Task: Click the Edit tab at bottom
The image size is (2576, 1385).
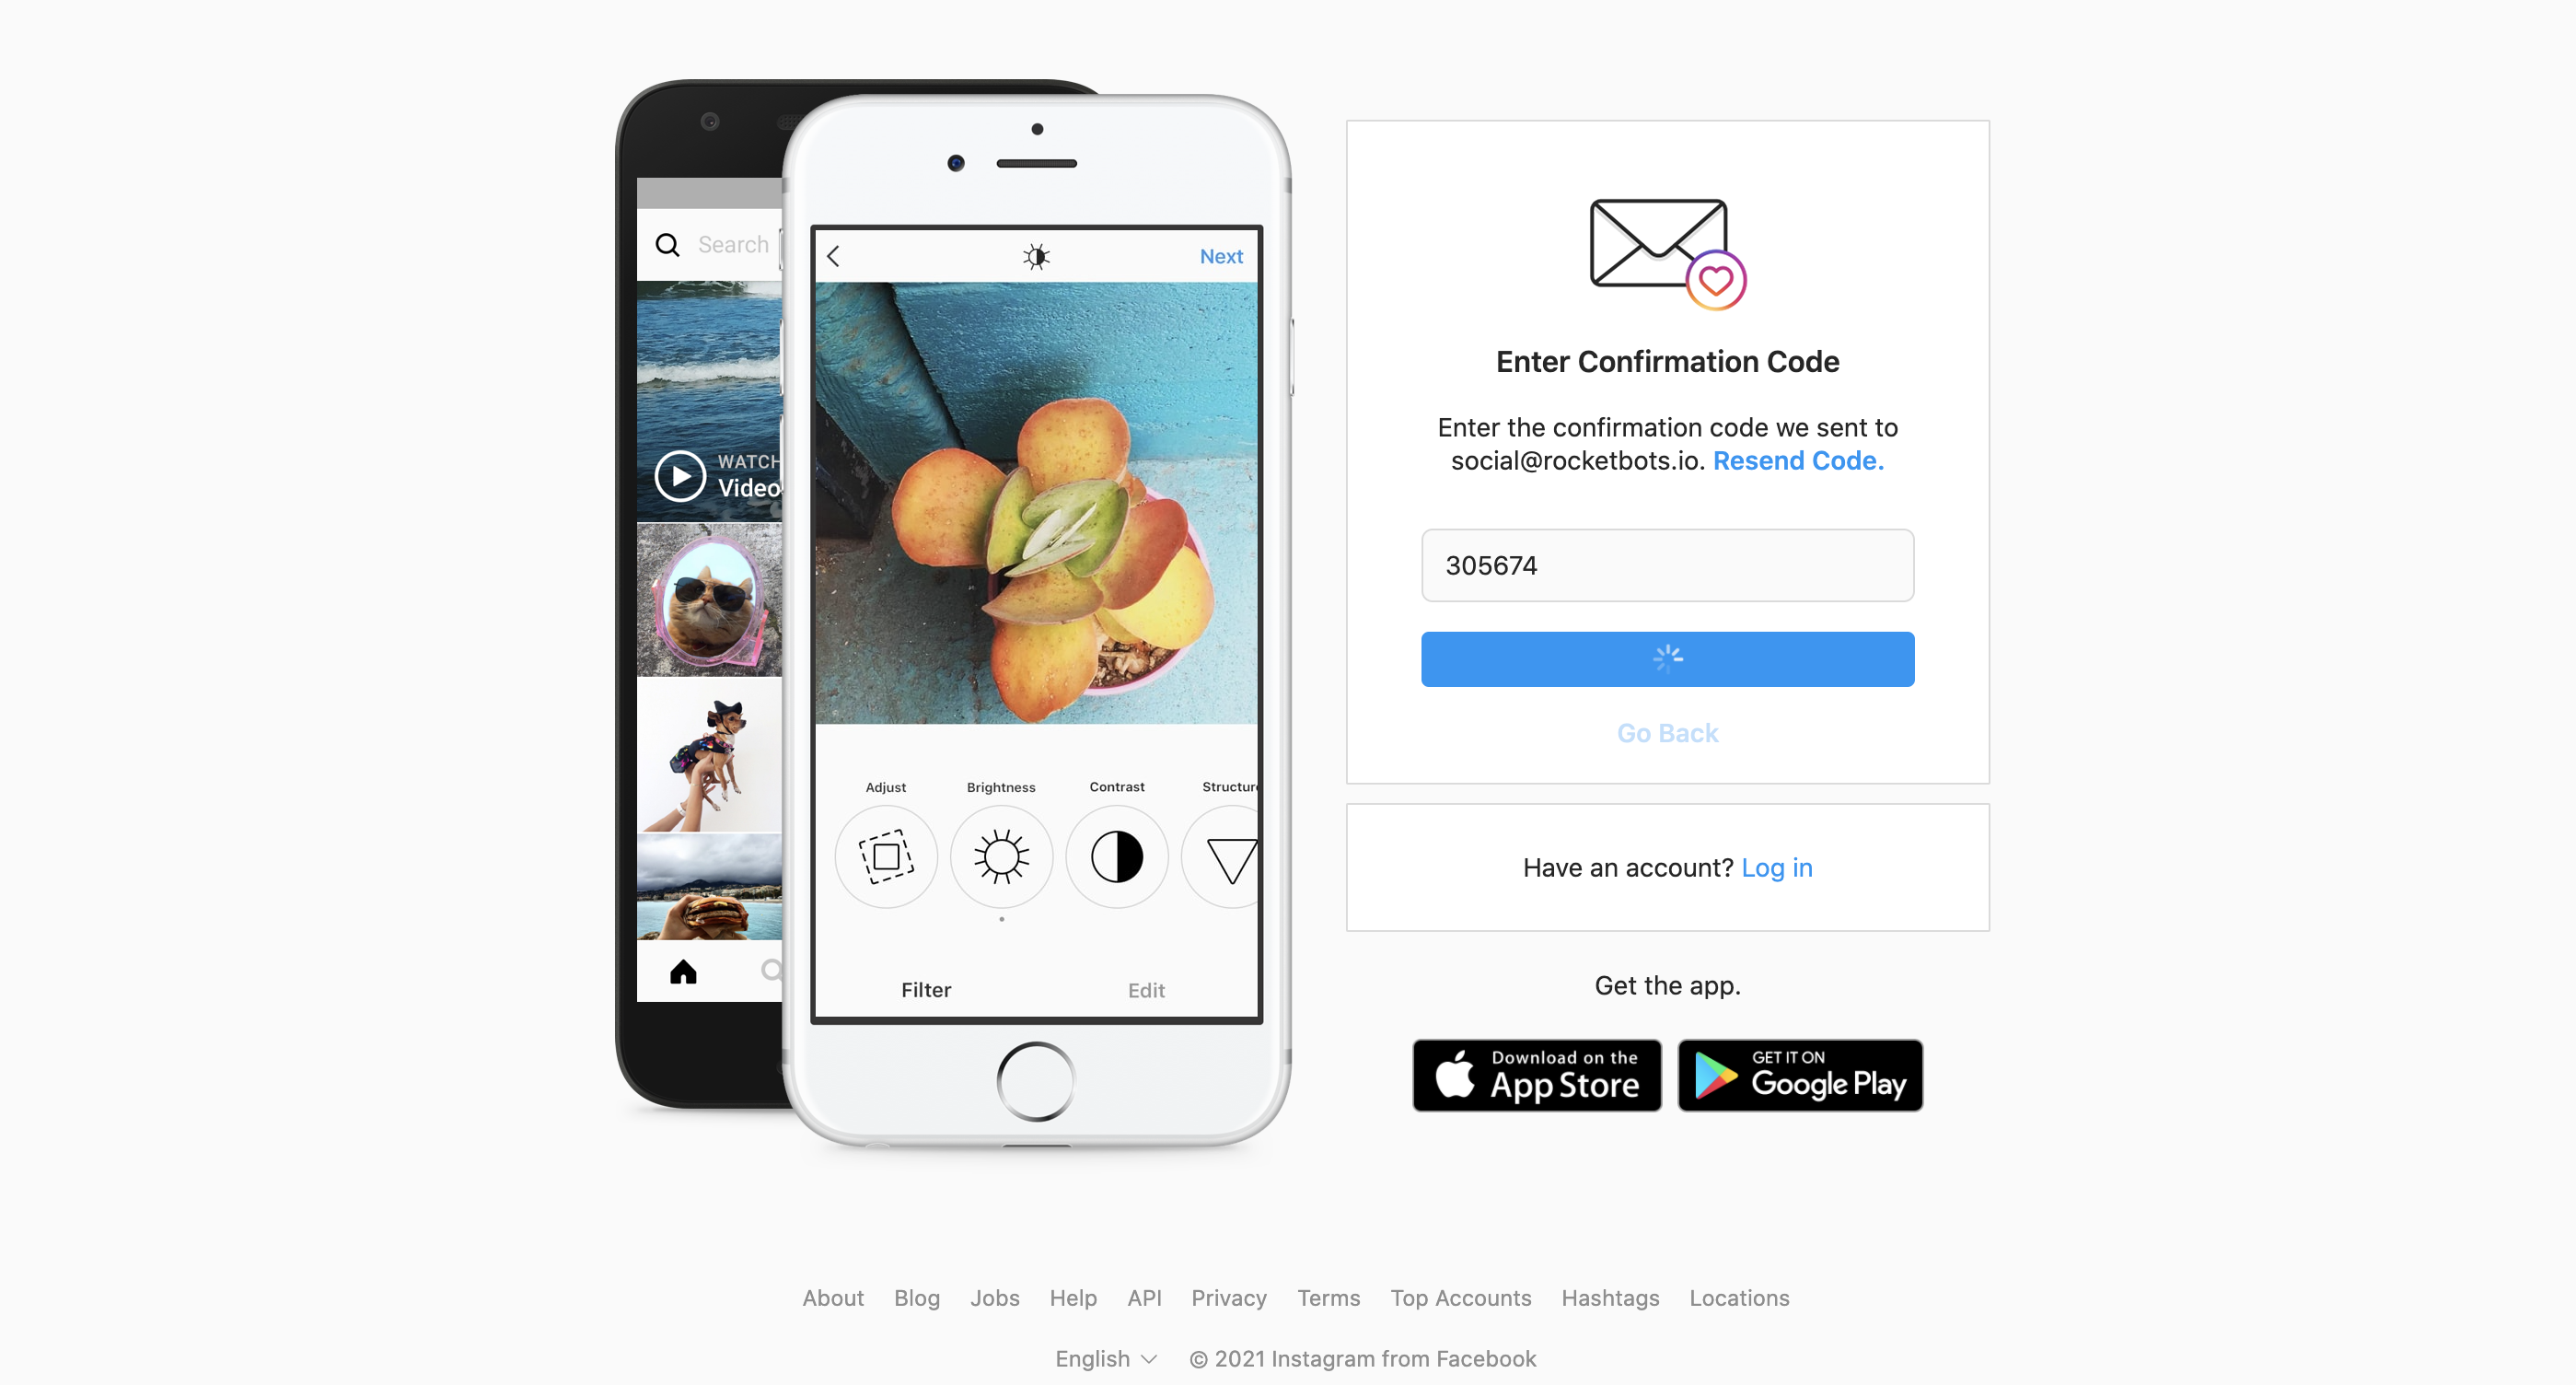Action: tap(1144, 989)
